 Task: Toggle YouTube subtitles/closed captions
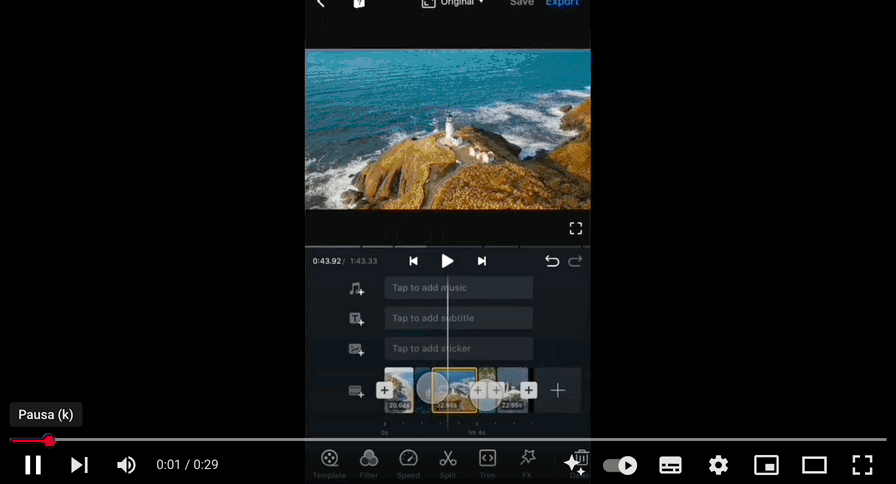[x=670, y=465]
